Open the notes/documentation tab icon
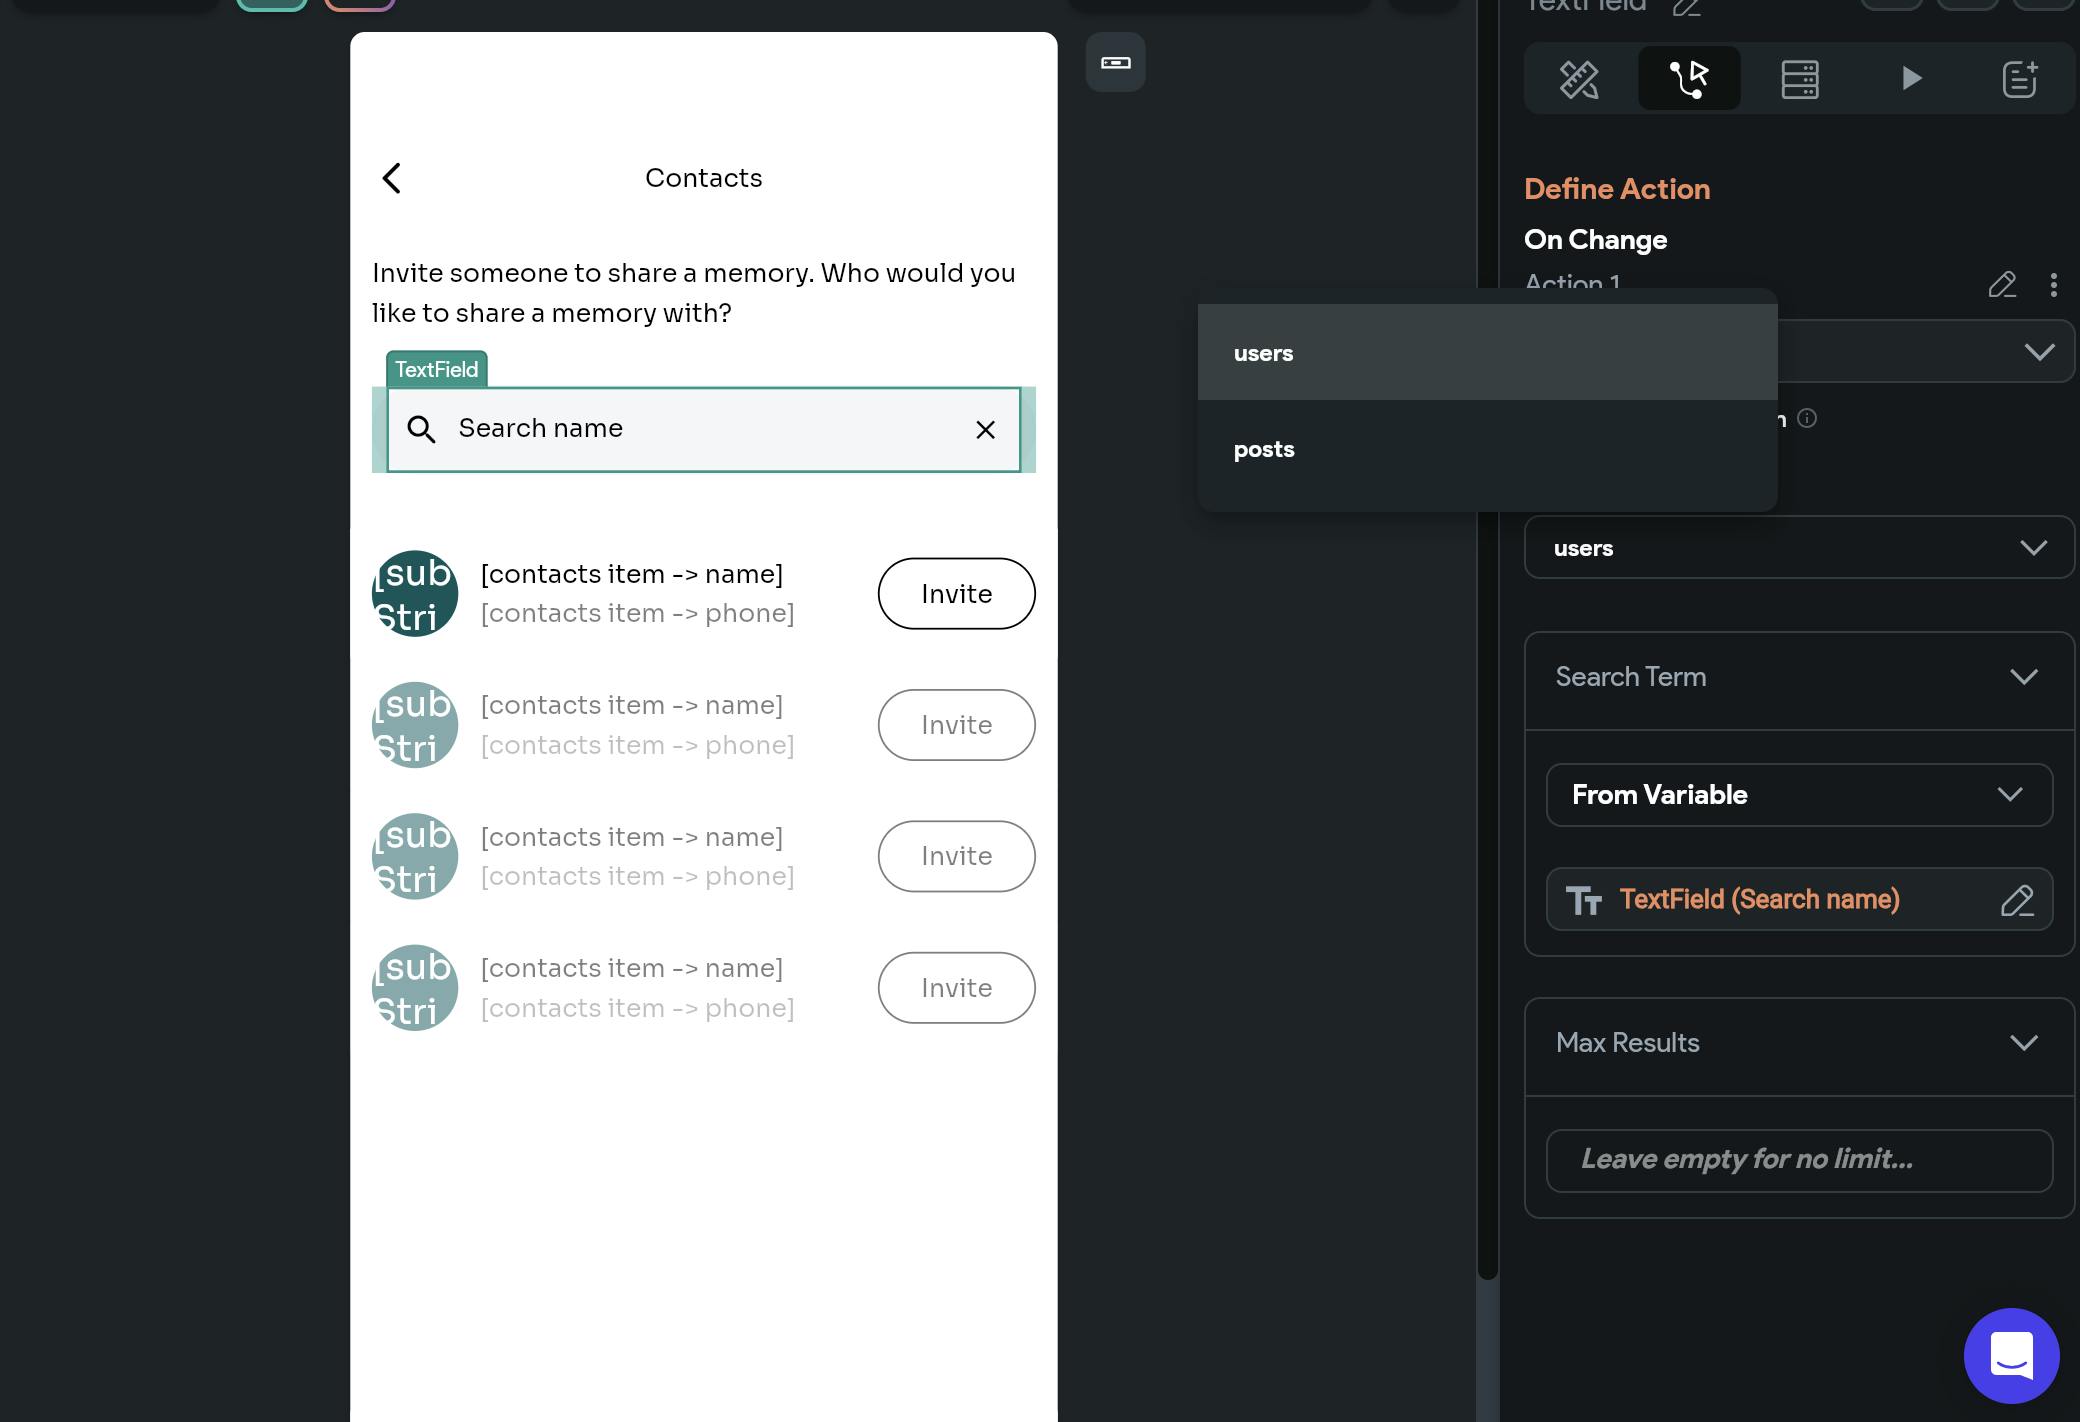2080x1422 pixels. click(x=2019, y=79)
